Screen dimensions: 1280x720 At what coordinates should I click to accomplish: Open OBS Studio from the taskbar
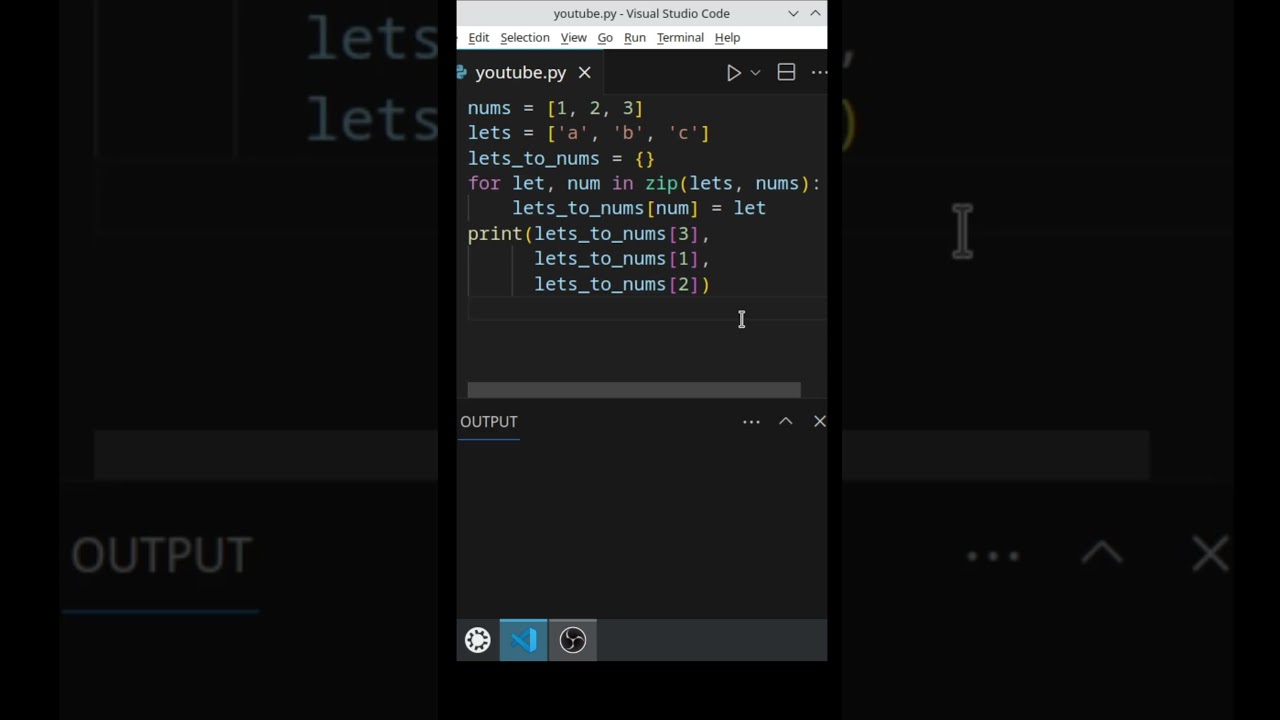tap(573, 640)
